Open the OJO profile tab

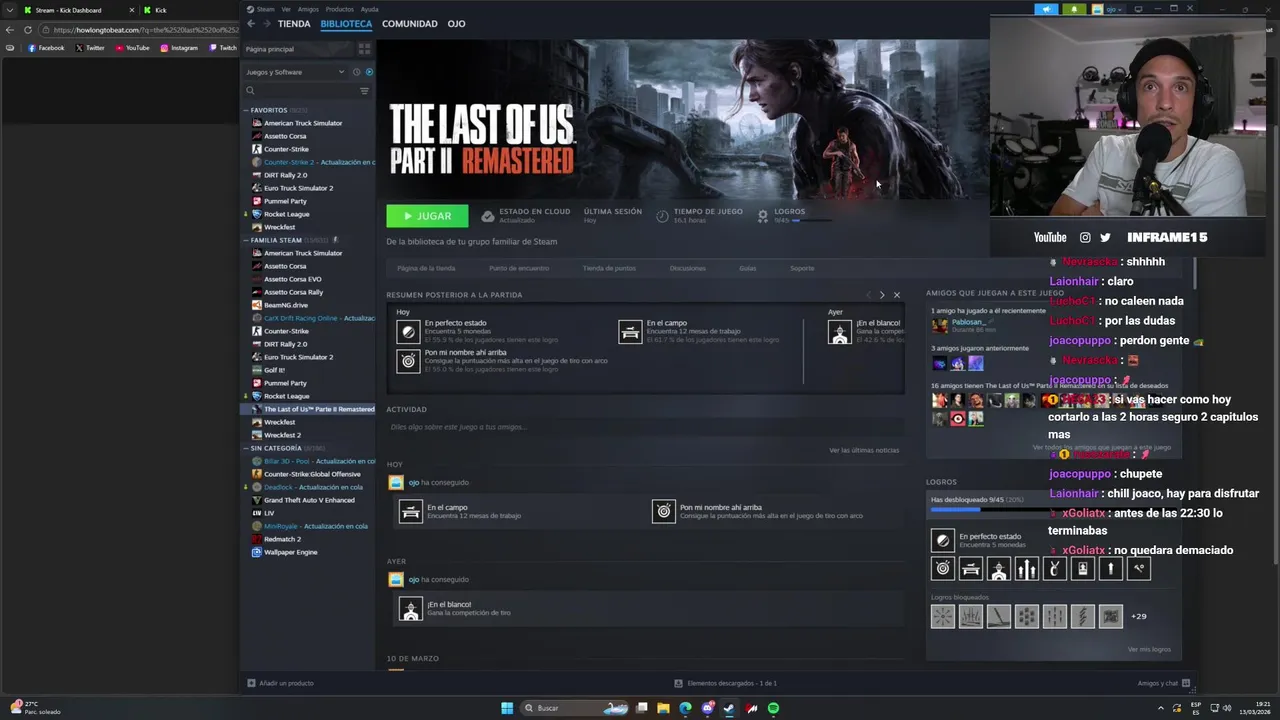click(x=456, y=23)
